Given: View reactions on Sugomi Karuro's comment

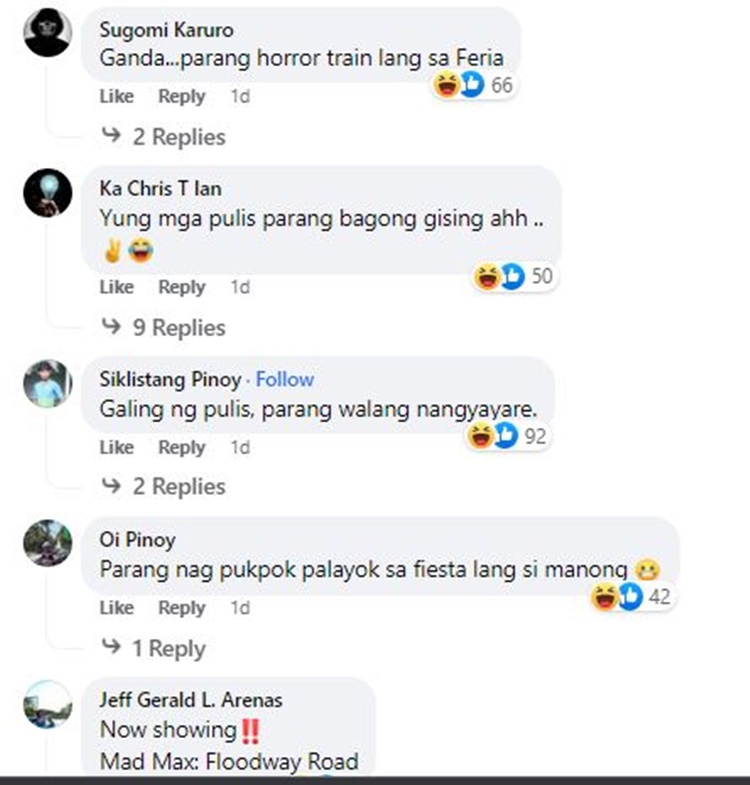Looking at the screenshot, I should pos(474,85).
